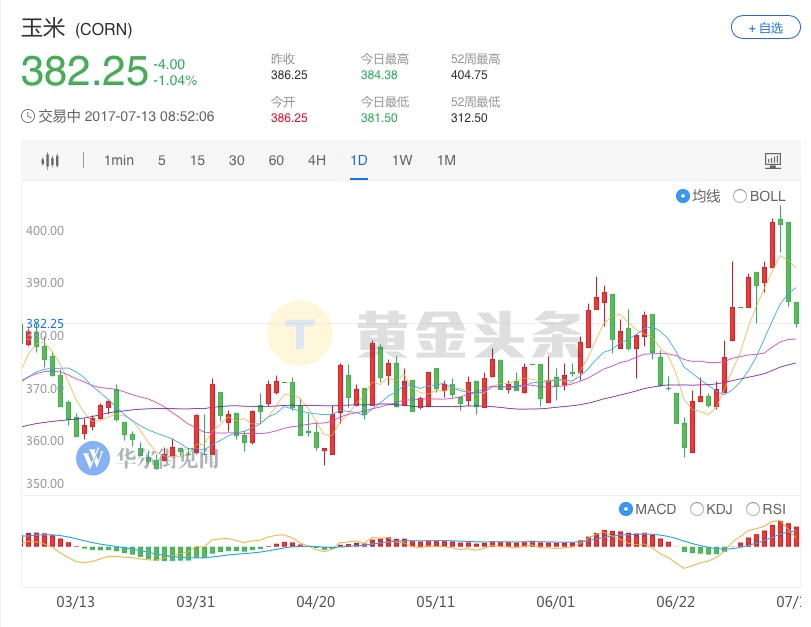811x627 pixels.
Task: Select the 15-minute interval
Action: point(197,160)
